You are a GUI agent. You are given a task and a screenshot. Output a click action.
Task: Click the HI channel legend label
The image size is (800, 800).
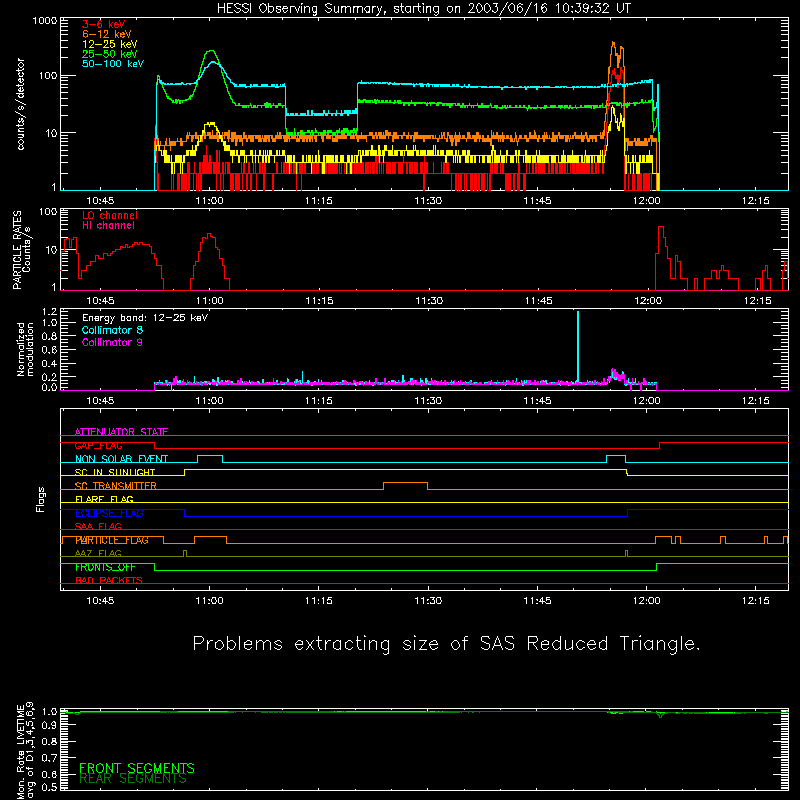[x=108, y=226]
